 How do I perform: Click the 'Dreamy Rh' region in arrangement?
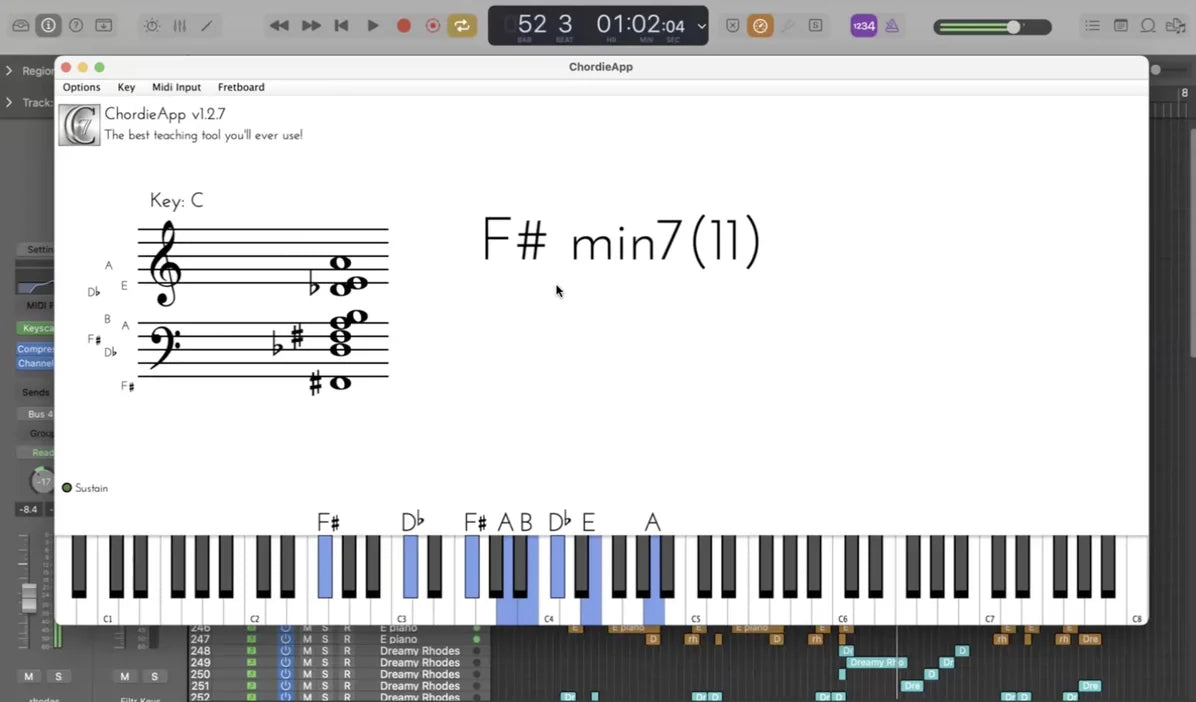click(x=876, y=662)
